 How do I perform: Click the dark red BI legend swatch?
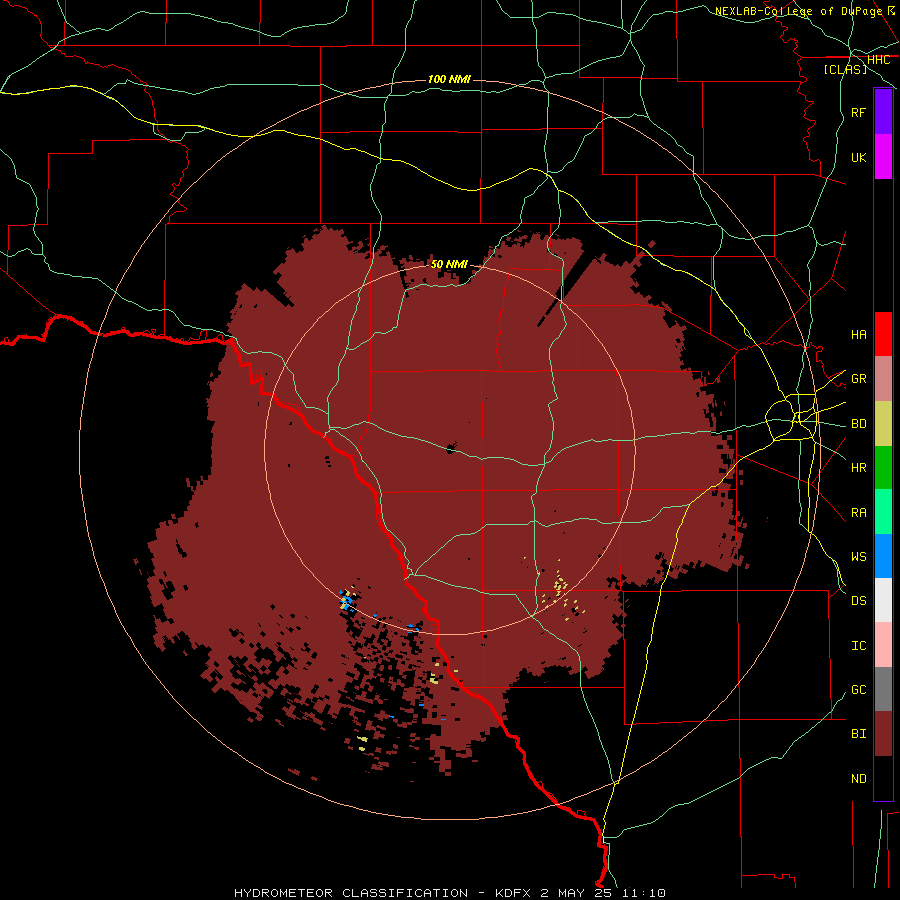pos(883,734)
